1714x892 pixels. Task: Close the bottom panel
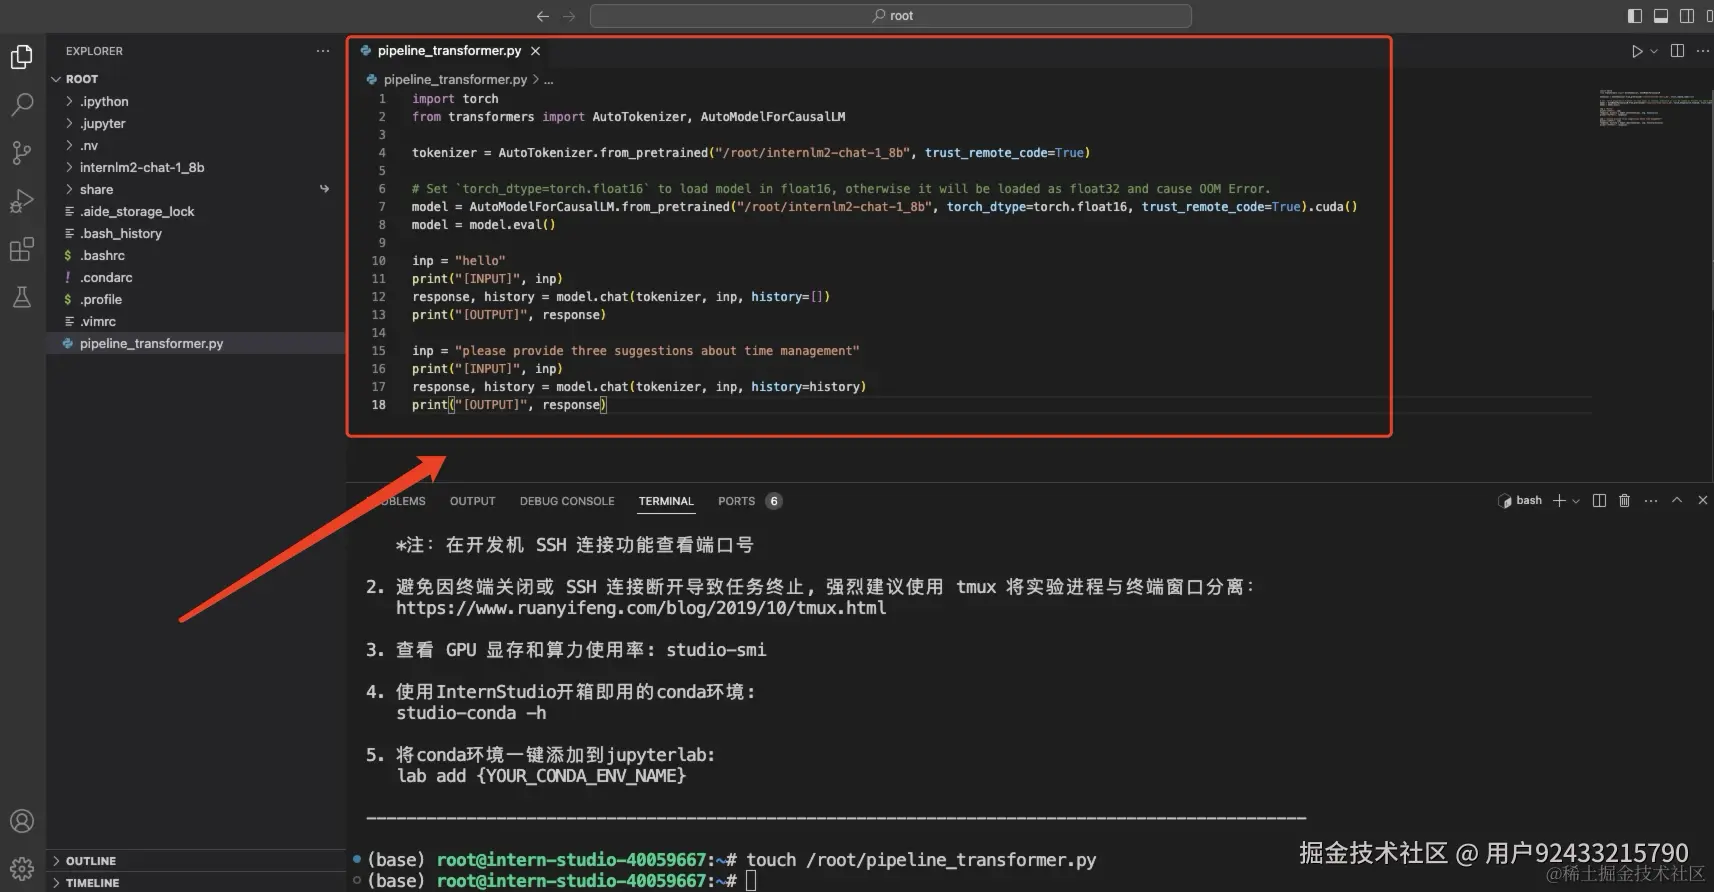1702,501
